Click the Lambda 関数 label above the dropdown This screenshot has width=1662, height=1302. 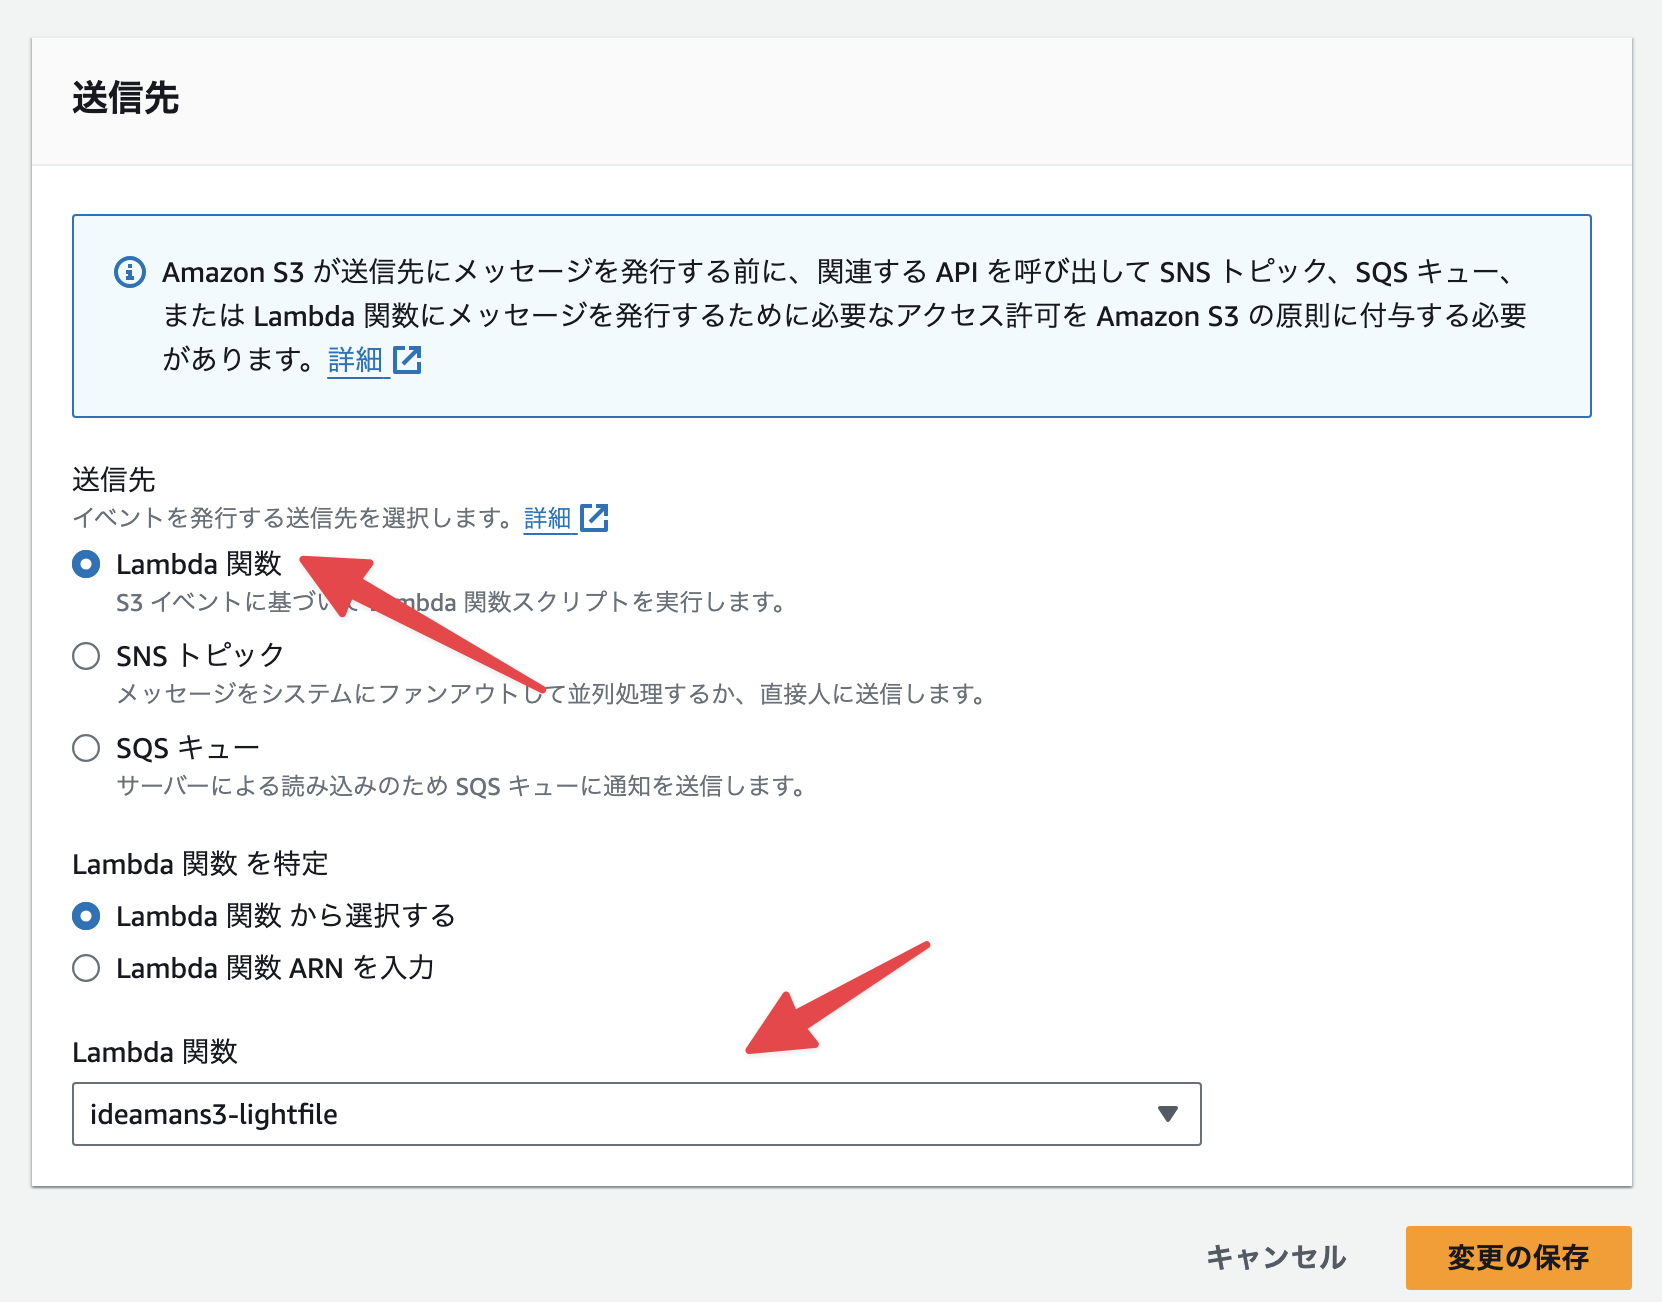[155, 1052]
